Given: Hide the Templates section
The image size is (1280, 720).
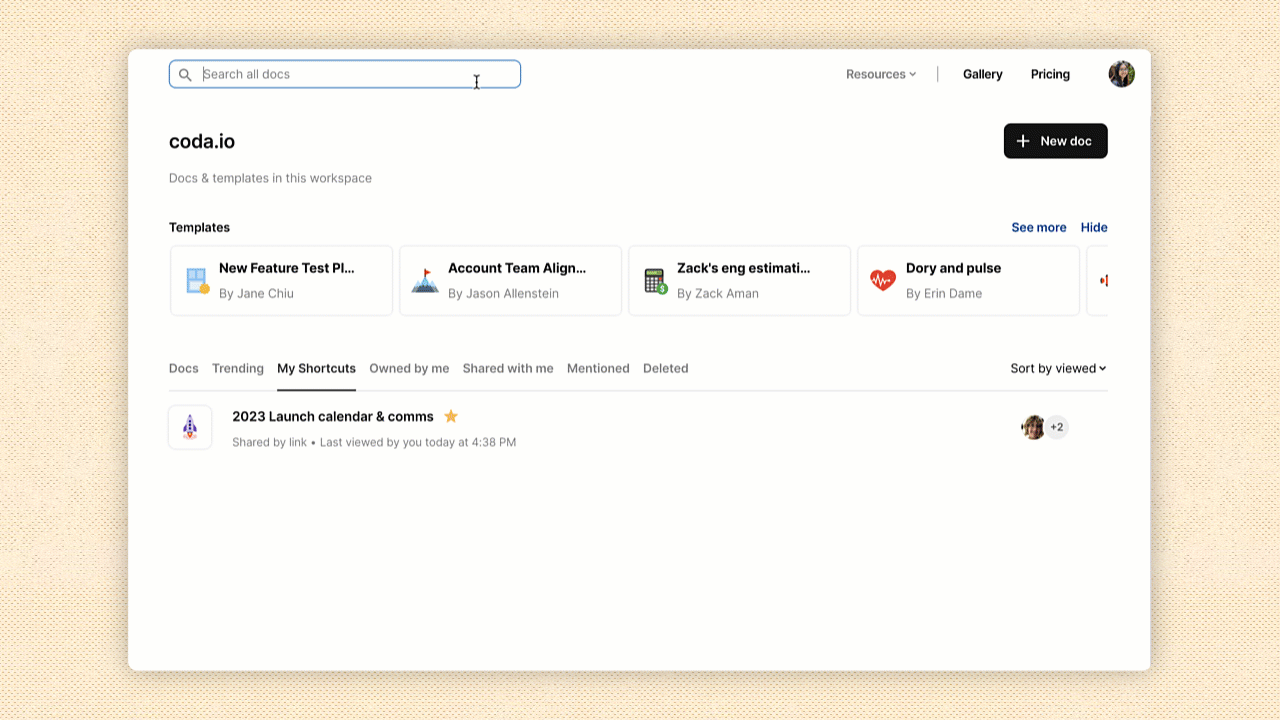Looking at the screenshot, I should [x=1093, y=227].
